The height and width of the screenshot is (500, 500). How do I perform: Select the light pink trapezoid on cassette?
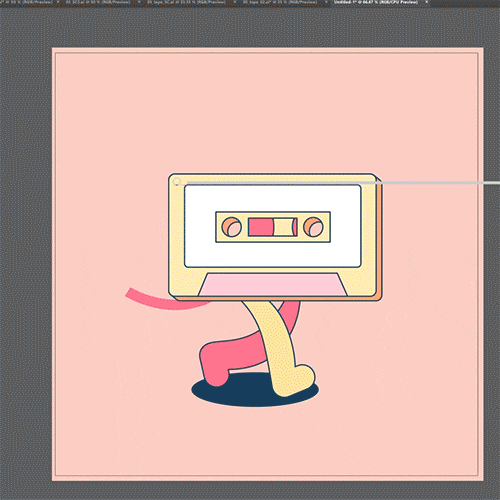(x=273, y=284)
